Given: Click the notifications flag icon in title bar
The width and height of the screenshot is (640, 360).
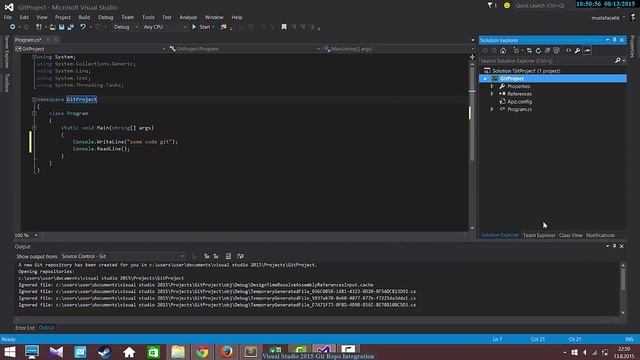Looking at the screenshot, I should pyautogui.click(x=491, y=6).
